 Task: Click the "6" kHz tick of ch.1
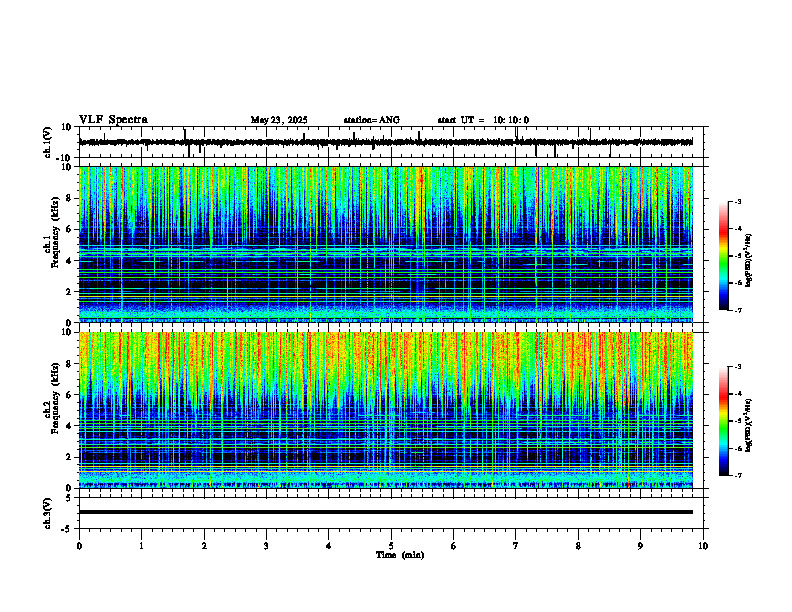tap(70, 229)
